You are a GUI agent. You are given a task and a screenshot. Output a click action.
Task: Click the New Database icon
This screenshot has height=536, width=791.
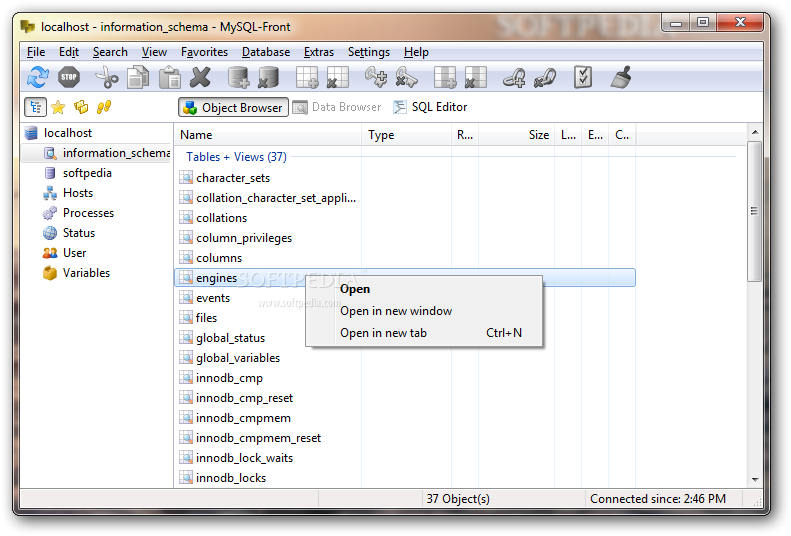(x=238, y=77)
